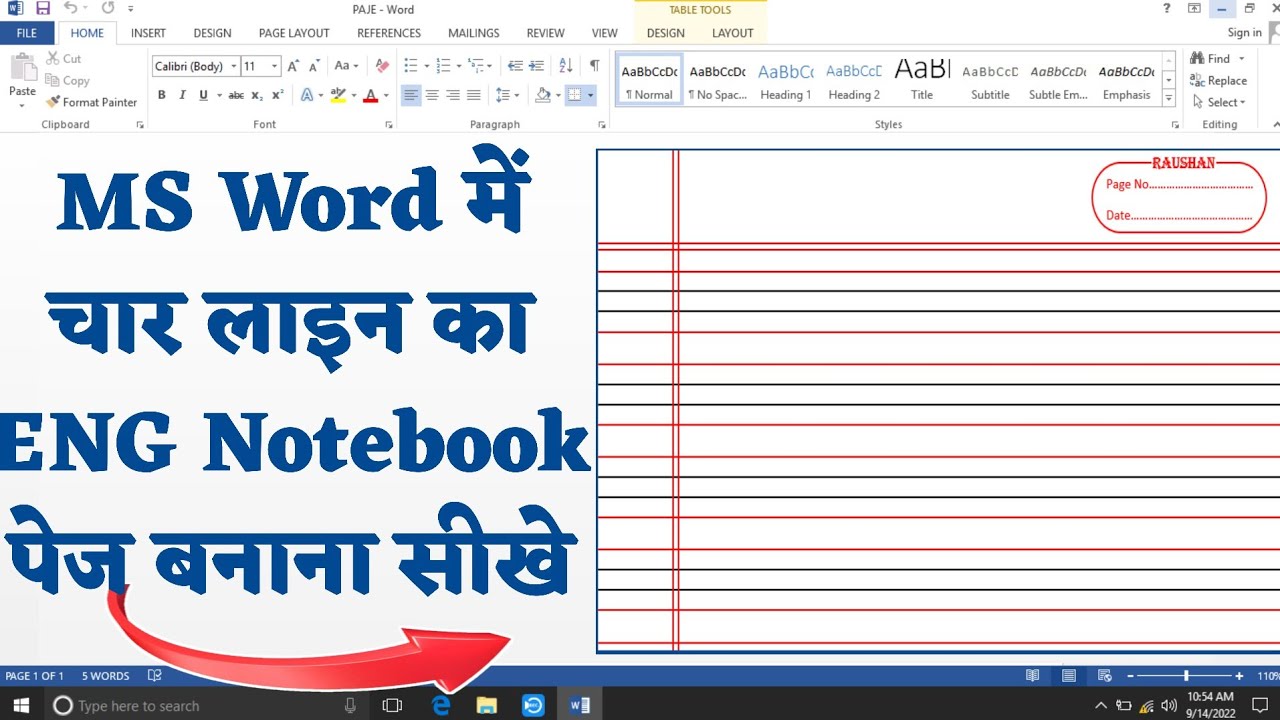Click the Copy button in Clipboard group
Image resolution: width=1280 pixels, height=720 pixels.
[67, 81]
